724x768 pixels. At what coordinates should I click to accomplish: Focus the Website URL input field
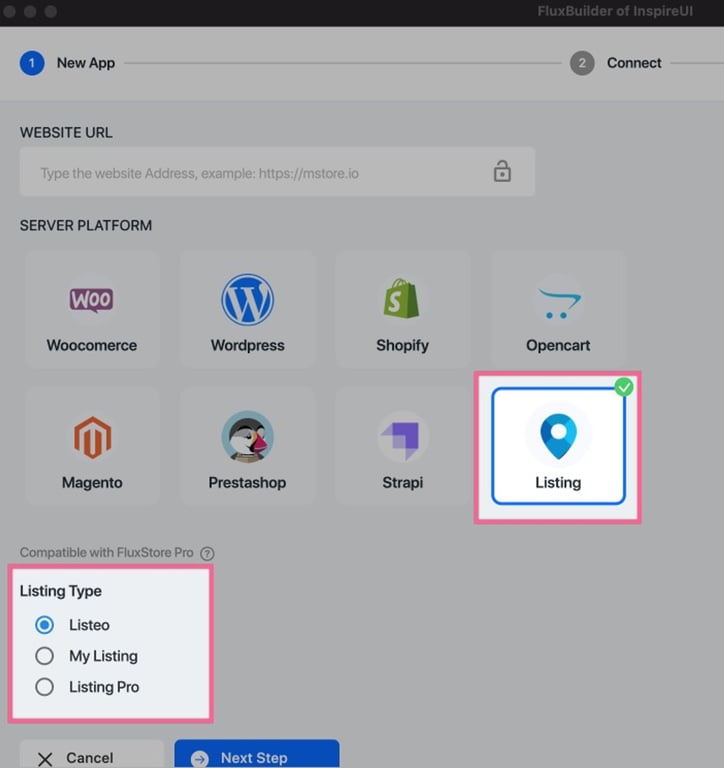(x=277, y=172)
